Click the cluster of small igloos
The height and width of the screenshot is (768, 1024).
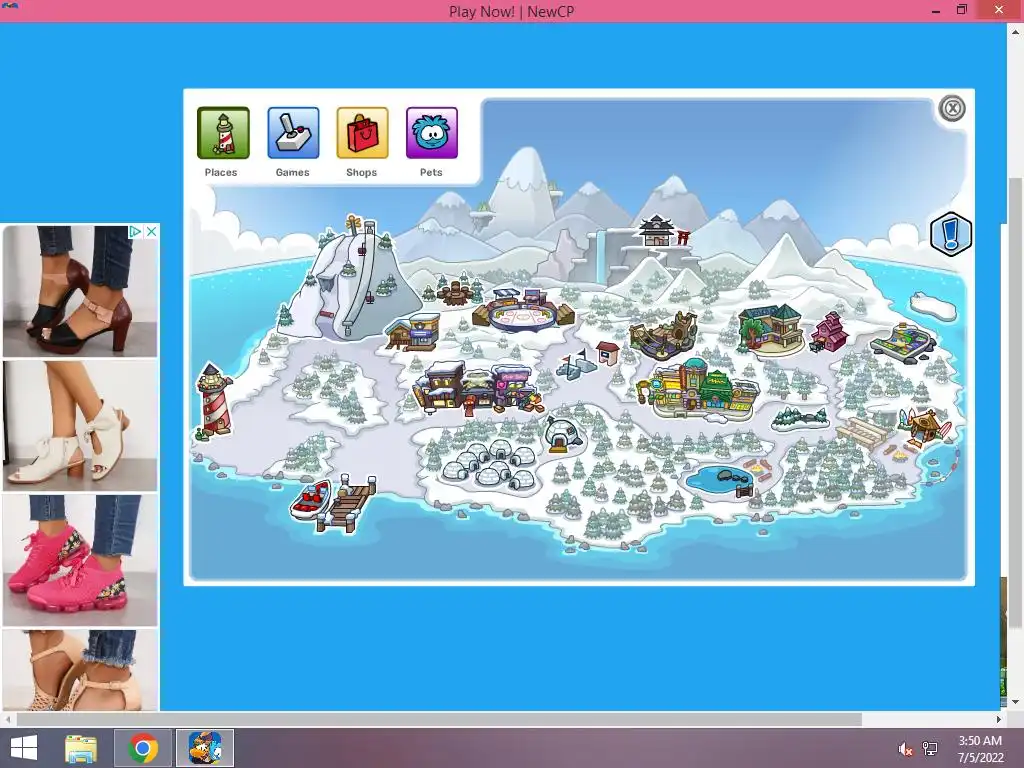pyautogui.click(x=489, y=466)
